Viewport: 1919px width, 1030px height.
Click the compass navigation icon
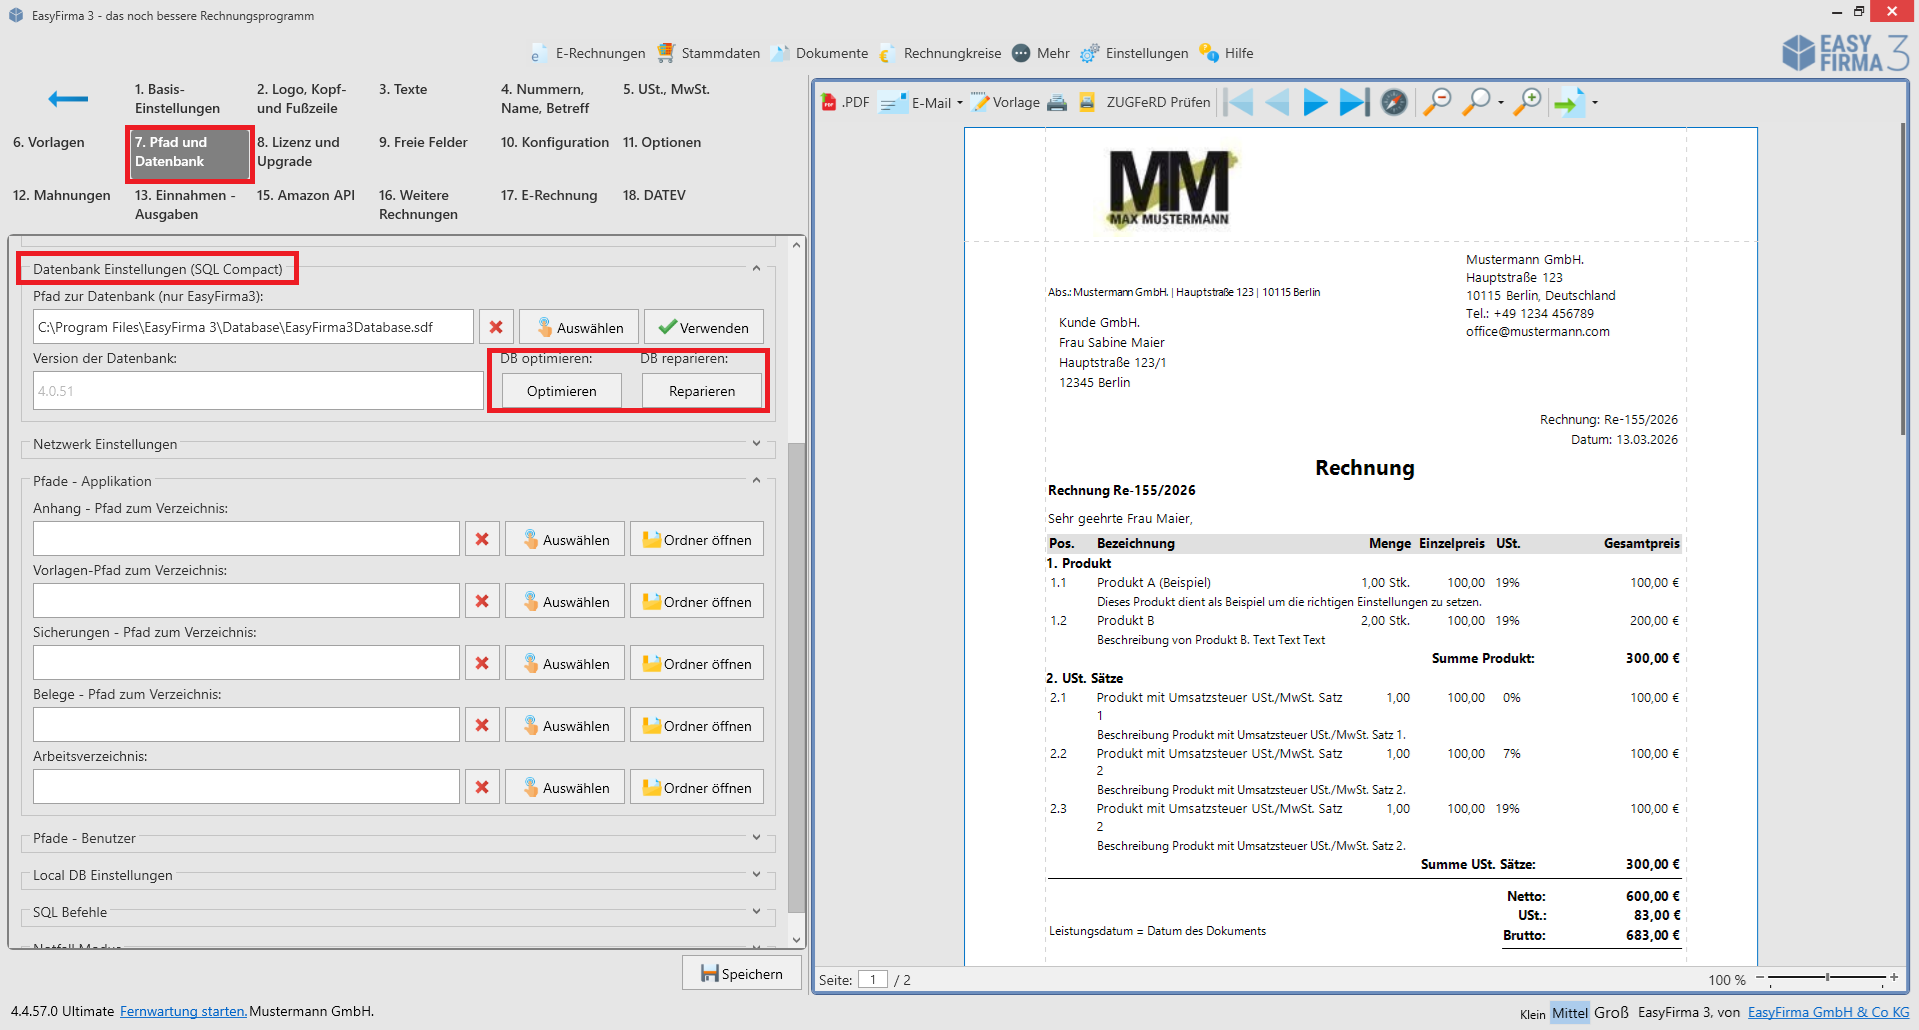tap(1394, 102)
